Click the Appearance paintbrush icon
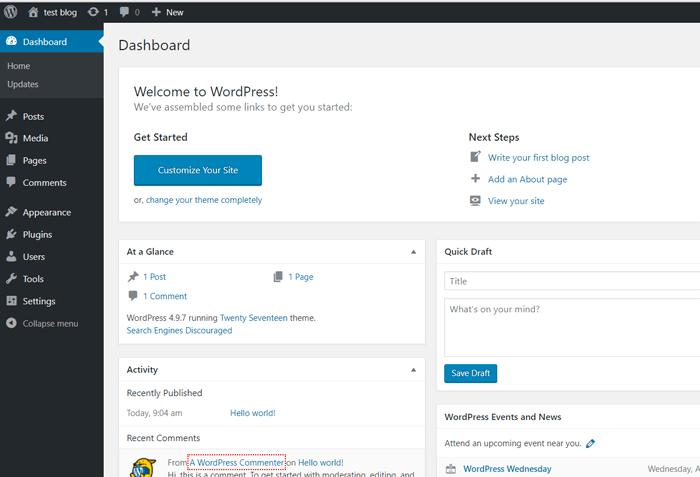The image size is (700, 477). pos(11,212)
